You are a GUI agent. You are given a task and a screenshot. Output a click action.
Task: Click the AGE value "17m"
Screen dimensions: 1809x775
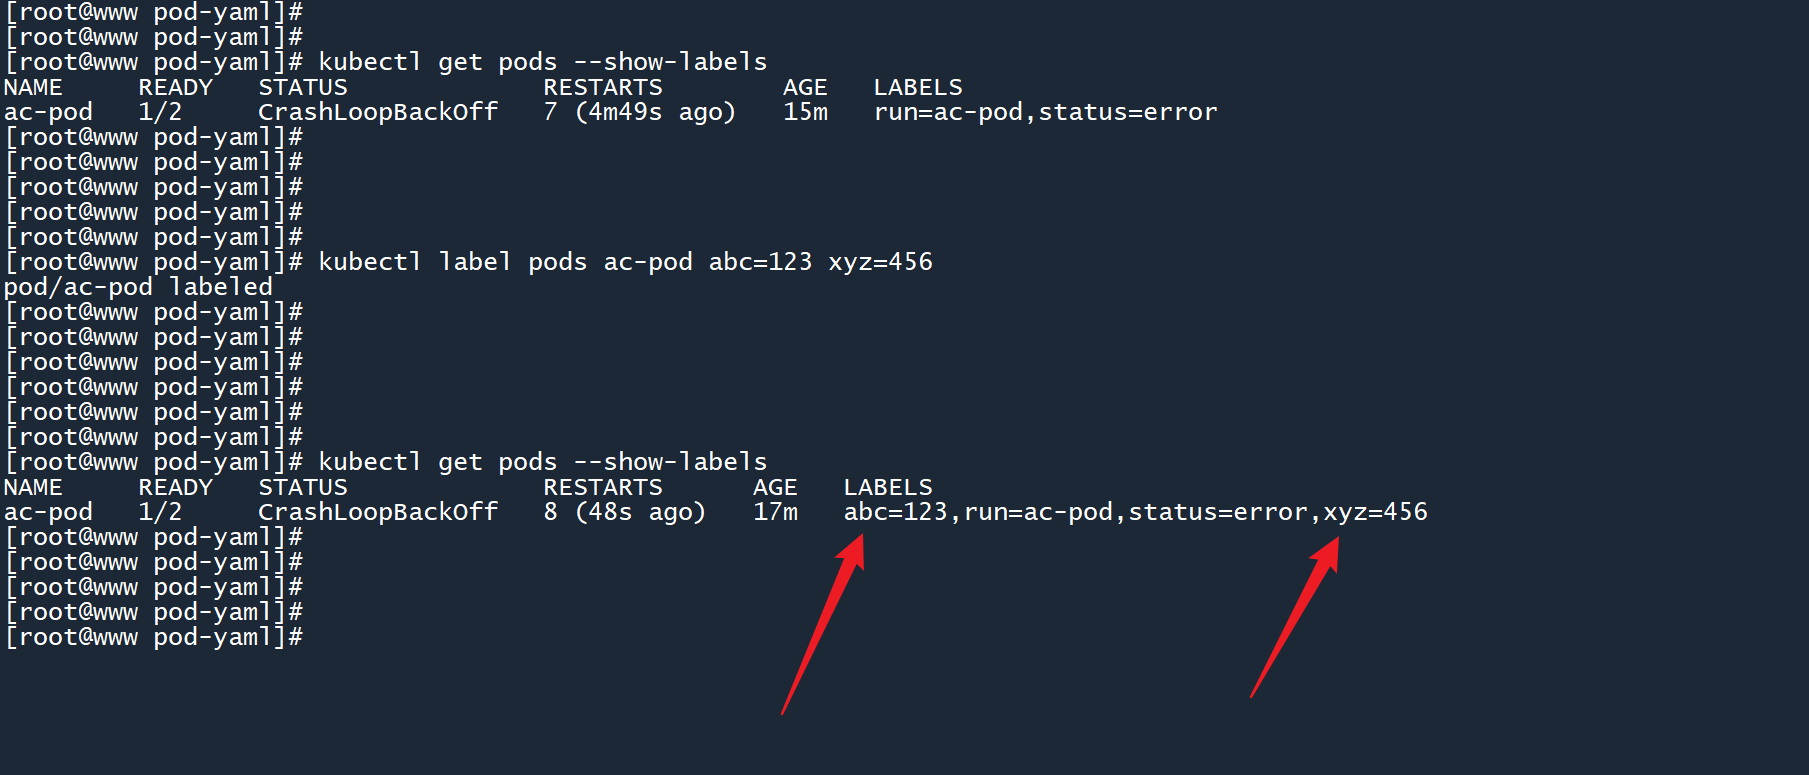[x=775, y=512]
